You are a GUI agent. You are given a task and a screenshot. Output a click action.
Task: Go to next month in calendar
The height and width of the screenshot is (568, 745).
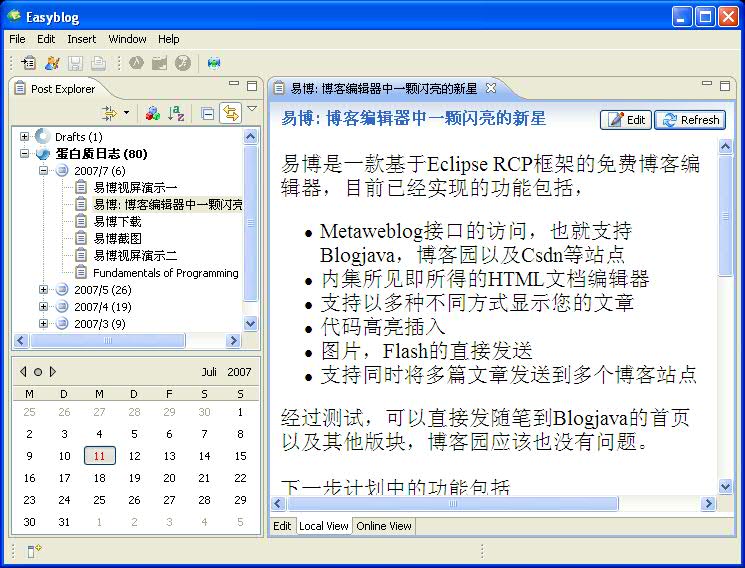click(53, 372)
